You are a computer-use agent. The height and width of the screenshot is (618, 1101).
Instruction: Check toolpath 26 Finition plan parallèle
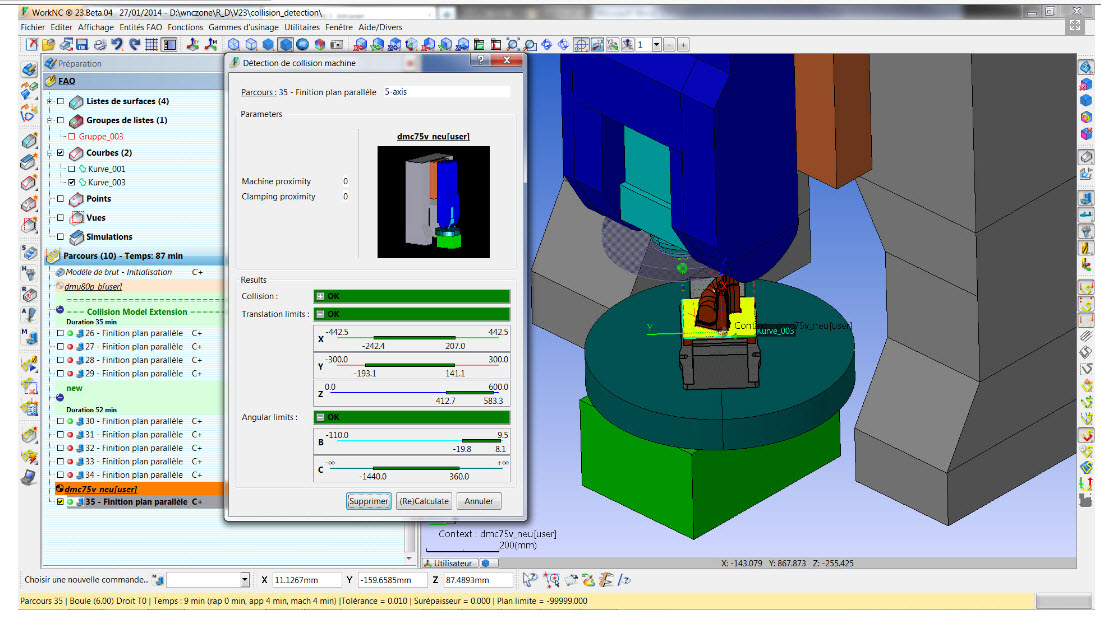(x=60, y=332)
